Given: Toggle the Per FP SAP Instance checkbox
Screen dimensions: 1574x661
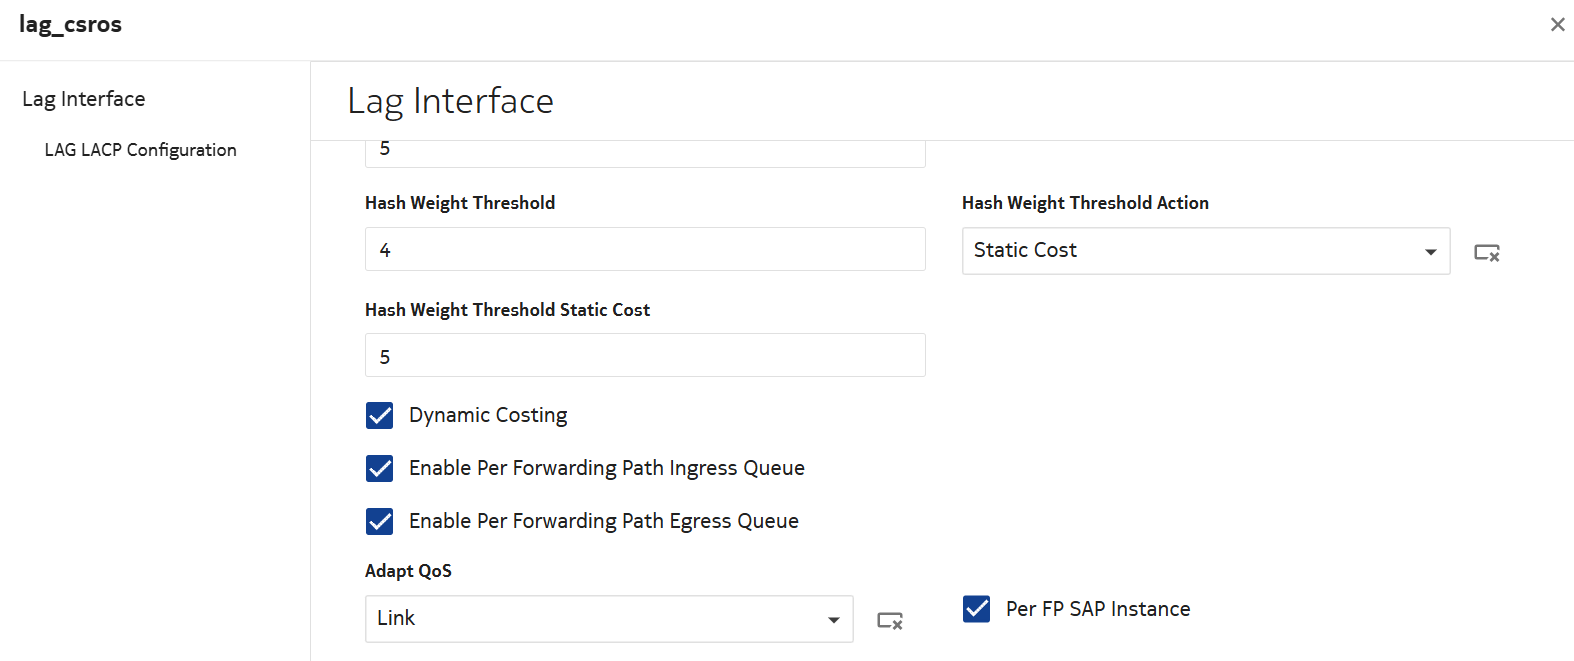Looking at the screenshot, I should pyautogui.click(x=977, y=609).
